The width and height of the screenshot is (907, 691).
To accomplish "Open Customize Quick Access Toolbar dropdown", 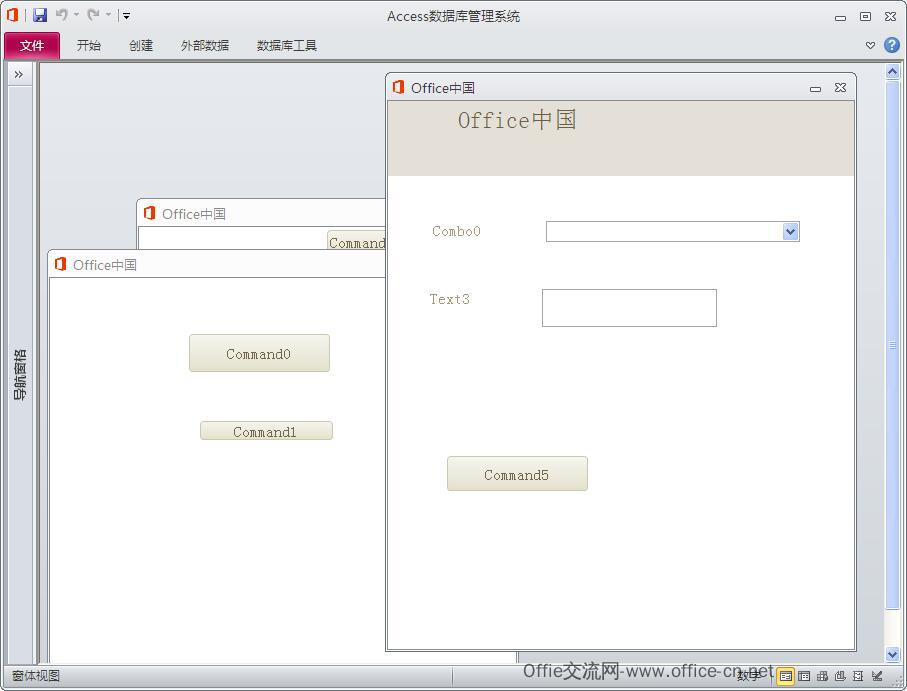I will pos(126,16).
